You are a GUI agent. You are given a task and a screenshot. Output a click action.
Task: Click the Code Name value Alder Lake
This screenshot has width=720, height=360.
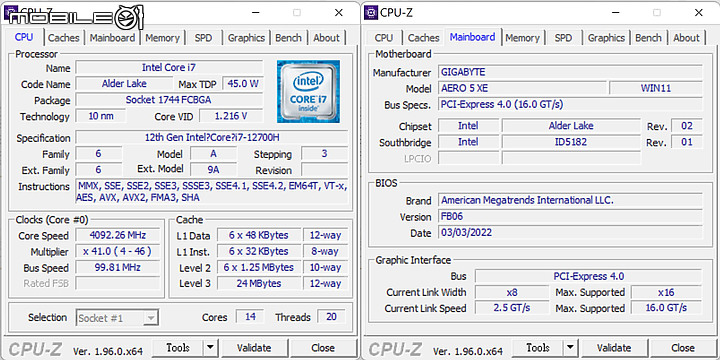[x=124, y=84]
